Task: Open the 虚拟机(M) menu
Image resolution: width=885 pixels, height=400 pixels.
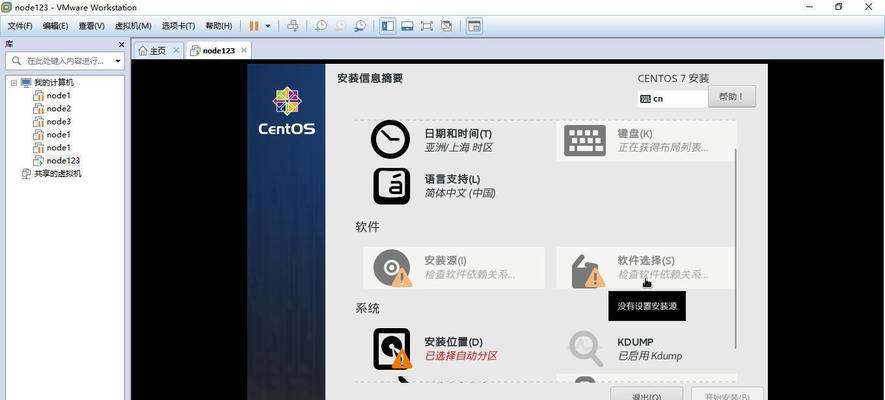Action: tap(133, 26)
